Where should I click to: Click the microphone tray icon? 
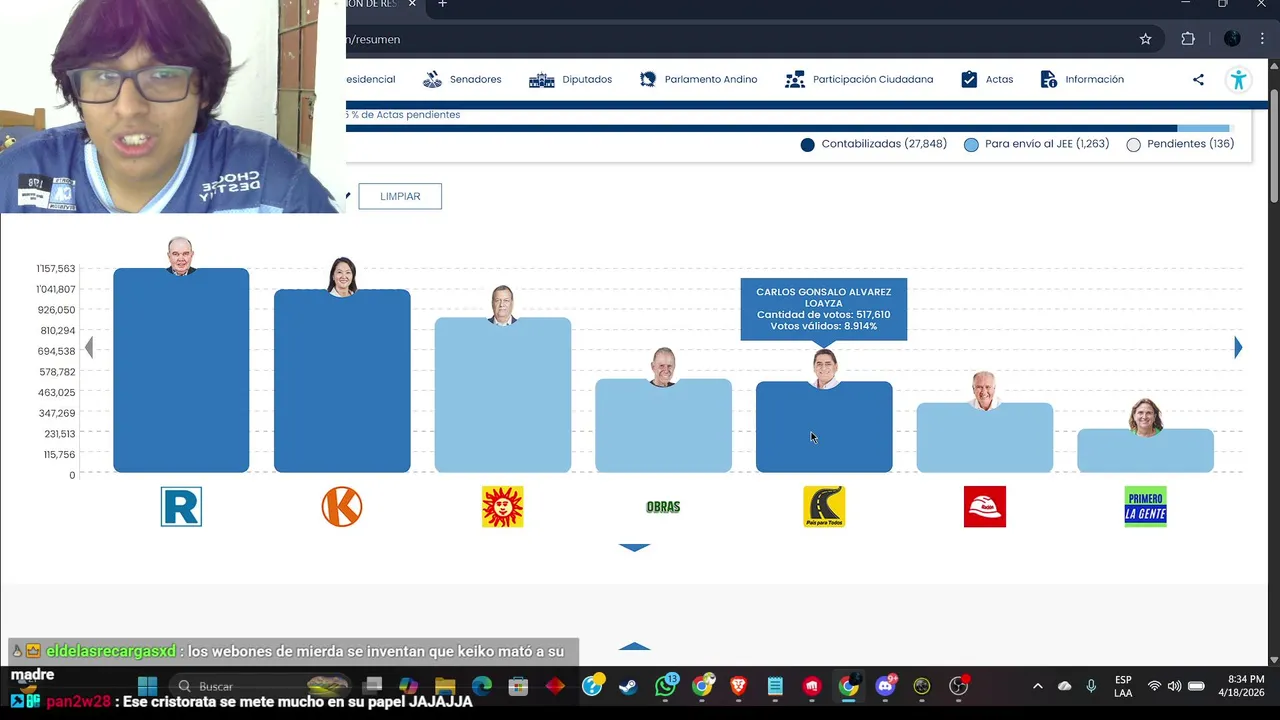1091,686
